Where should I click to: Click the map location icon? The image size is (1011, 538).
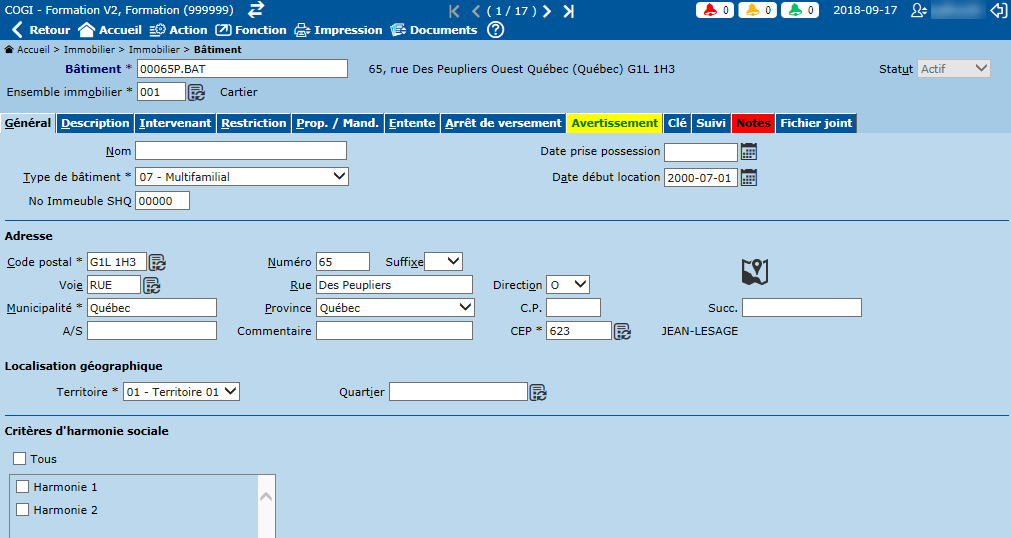[x=754, y=271]
